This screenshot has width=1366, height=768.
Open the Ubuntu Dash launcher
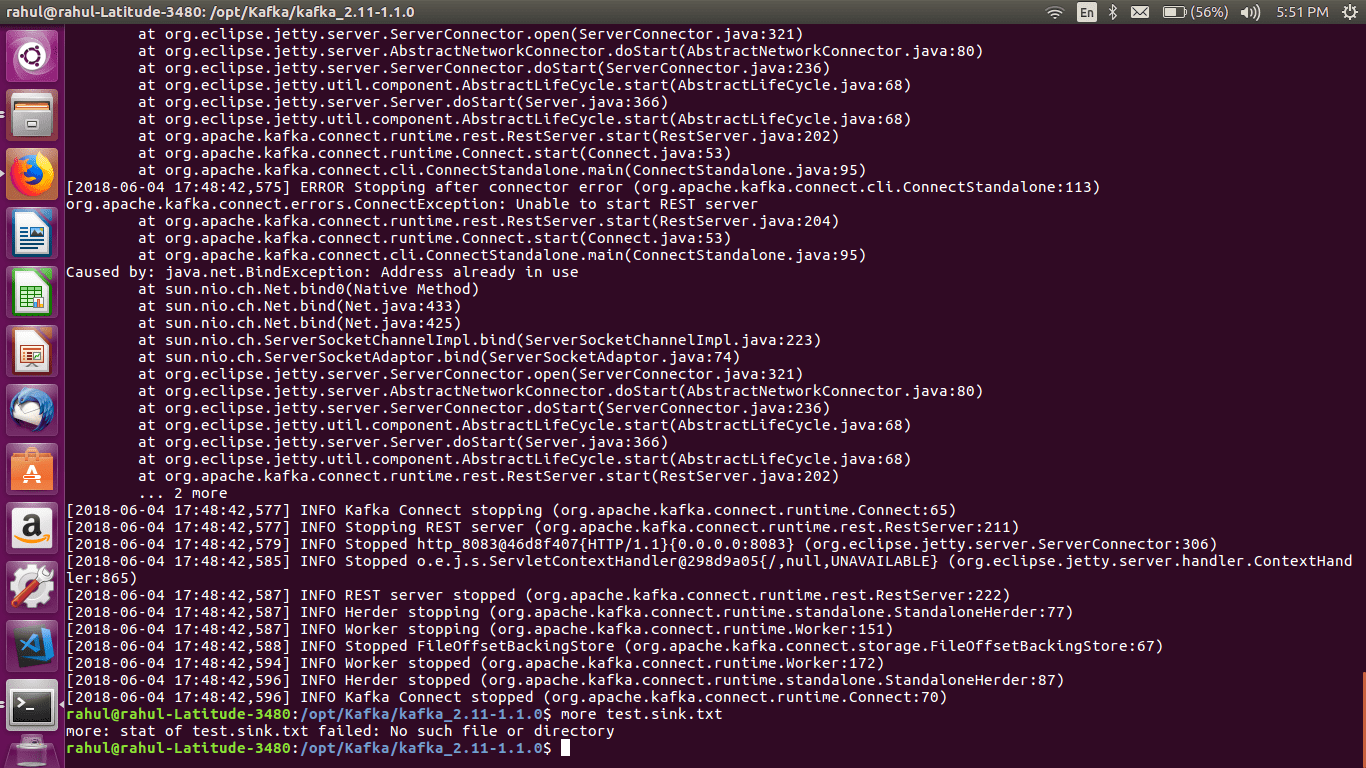click(31, 55)
